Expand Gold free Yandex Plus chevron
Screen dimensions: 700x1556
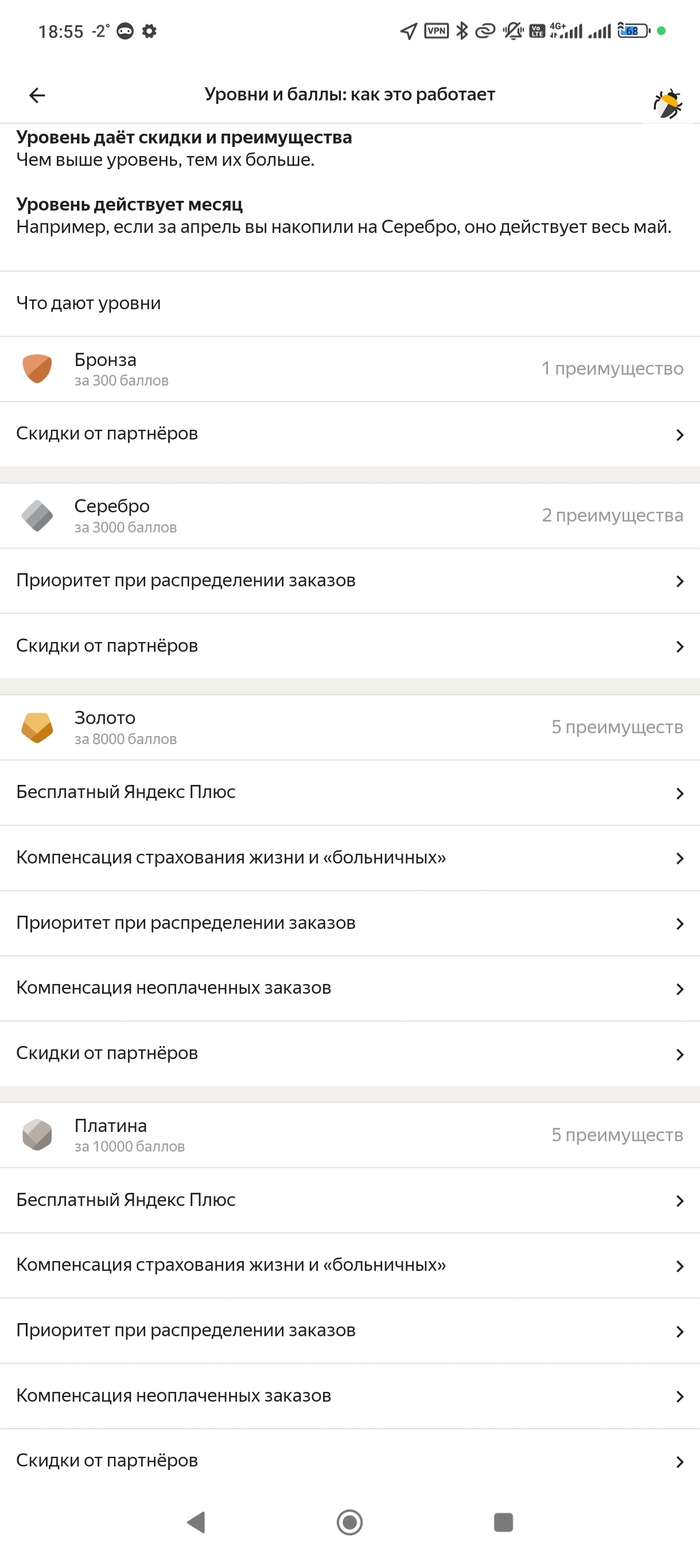coord(679,793)
